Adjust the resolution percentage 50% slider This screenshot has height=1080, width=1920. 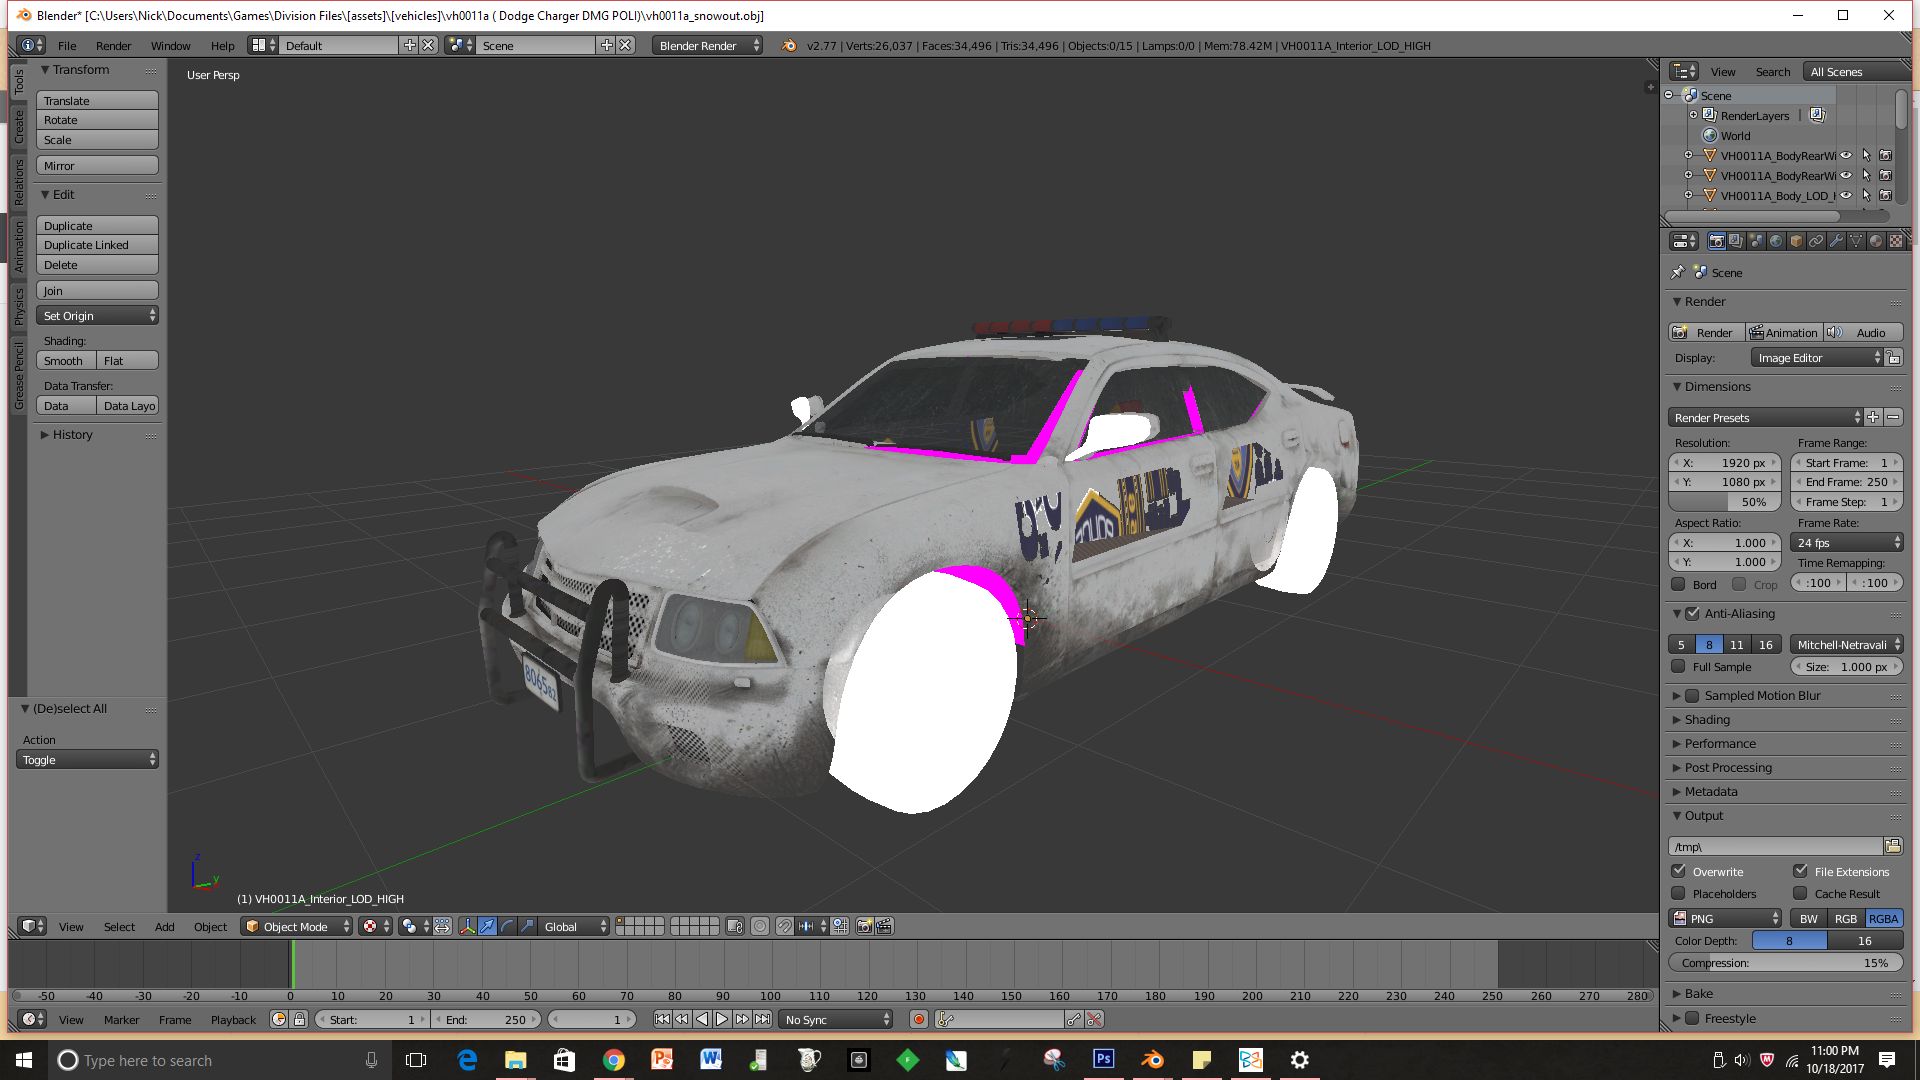pyautogui.click(x=1725, y=501)
